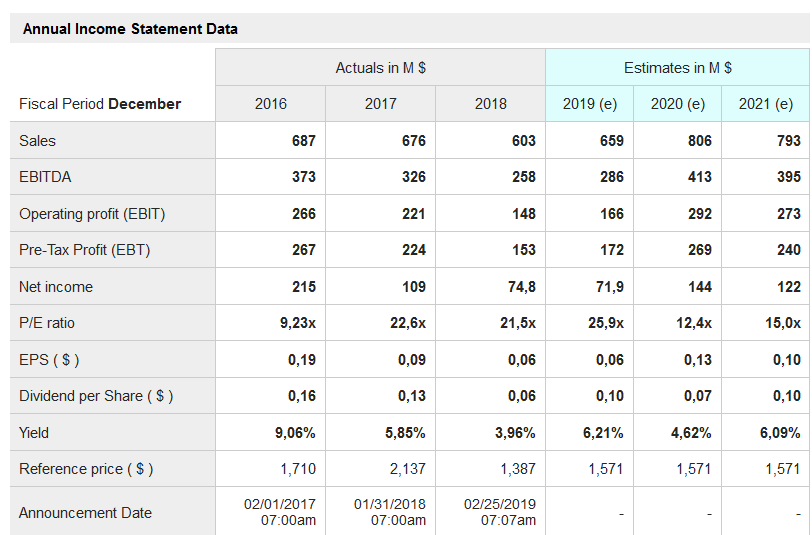Click the 2020 (e) estimate column header
The height and width of the screenshot is (535, 812).
click(x=678, y=103)
